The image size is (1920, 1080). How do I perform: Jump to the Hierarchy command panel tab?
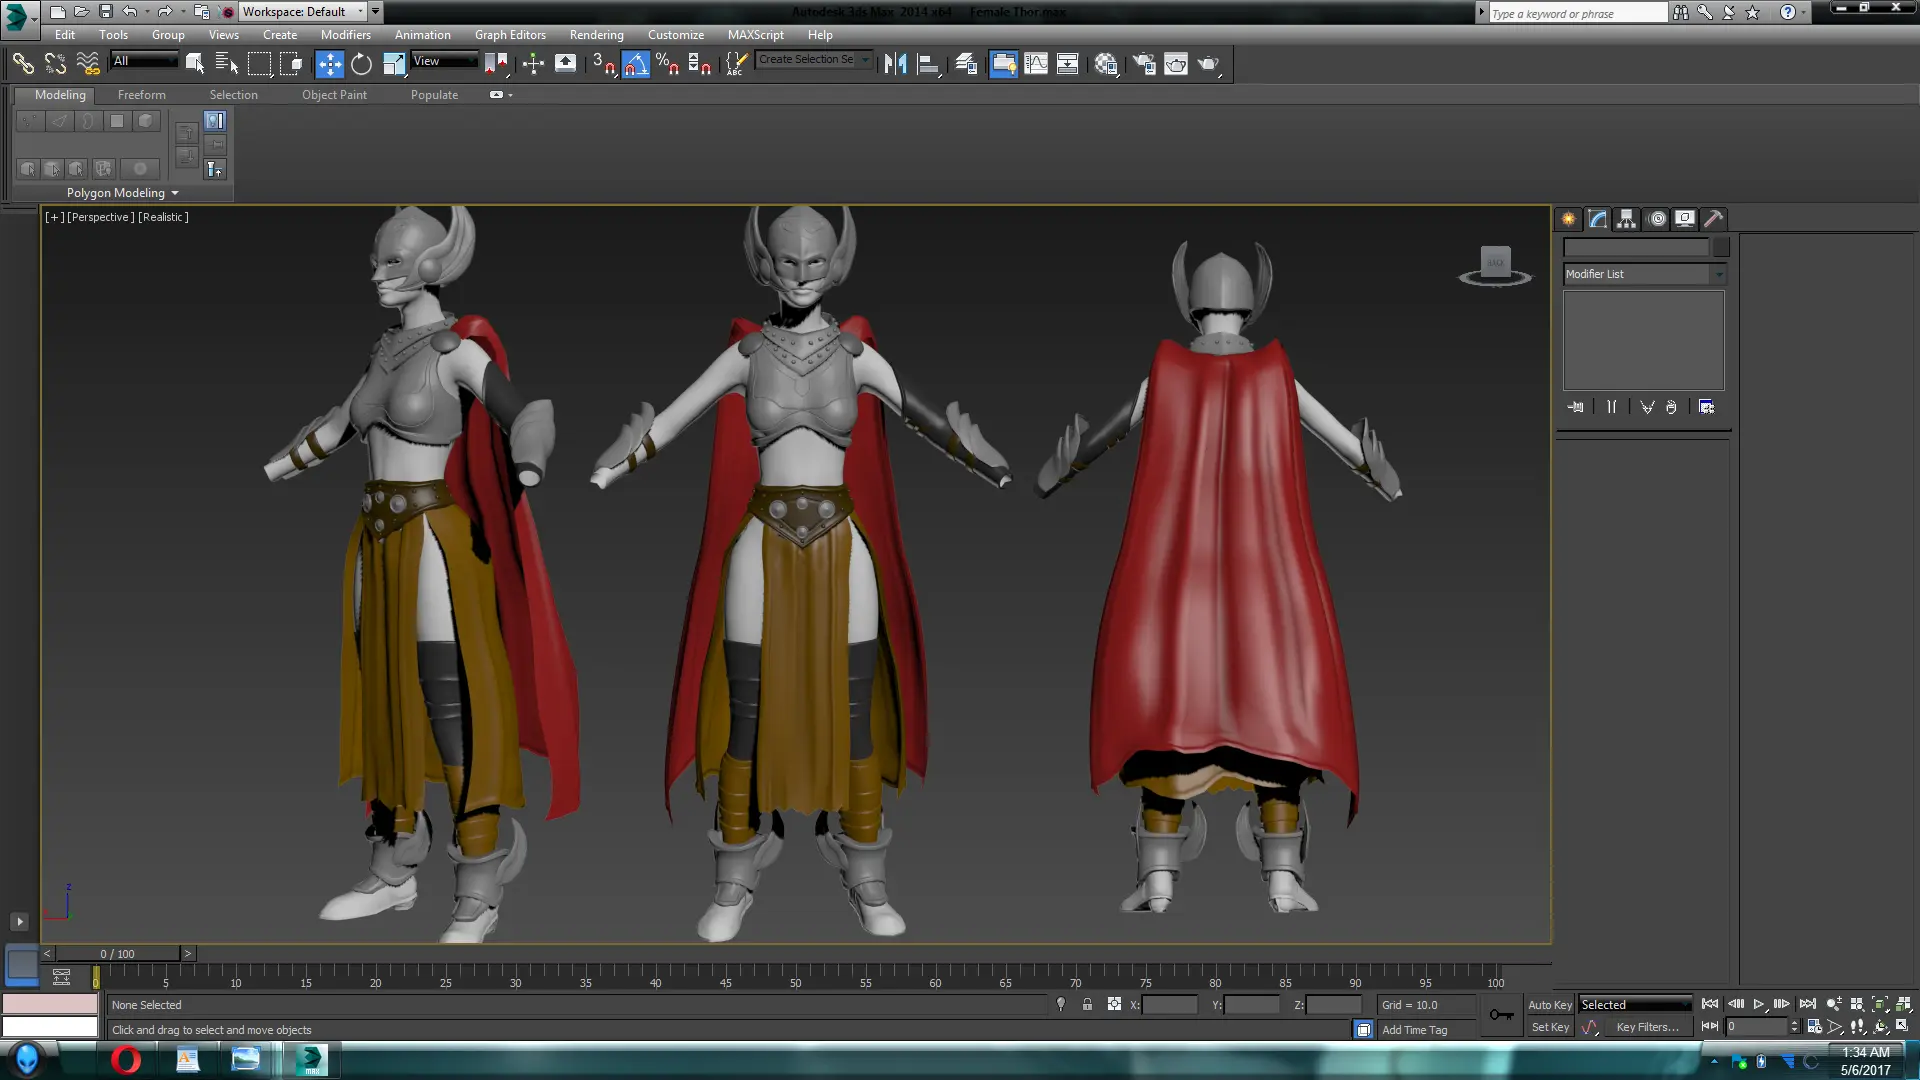click(1627, 219)
